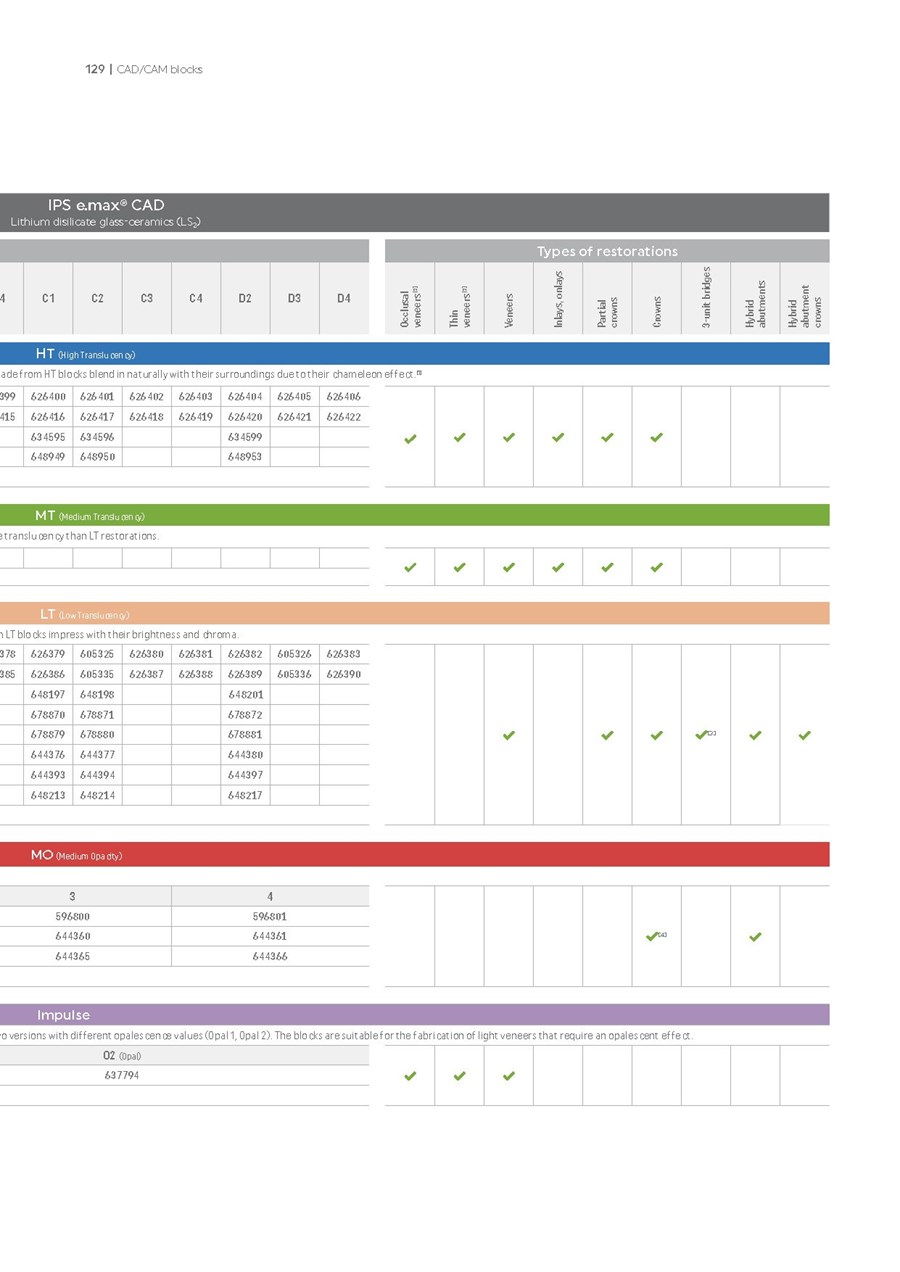
Task: Click the HT row Occlusal veneers checkmark
Action: coord(410,437)
